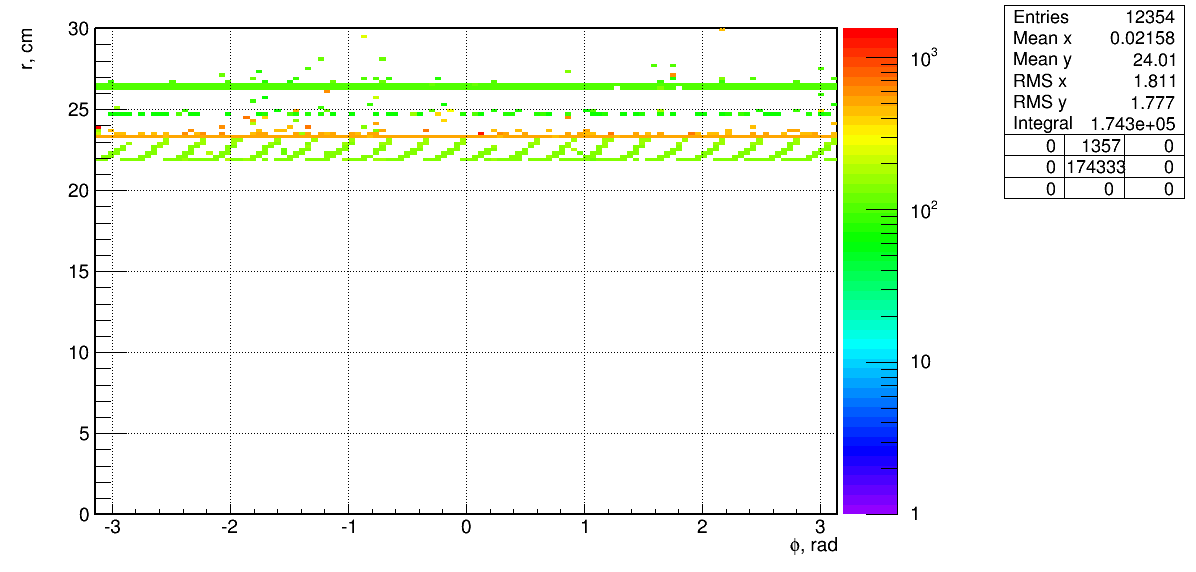Click the y-axis tick label 20
This screenshot has height=572, width=1196.
81,191
